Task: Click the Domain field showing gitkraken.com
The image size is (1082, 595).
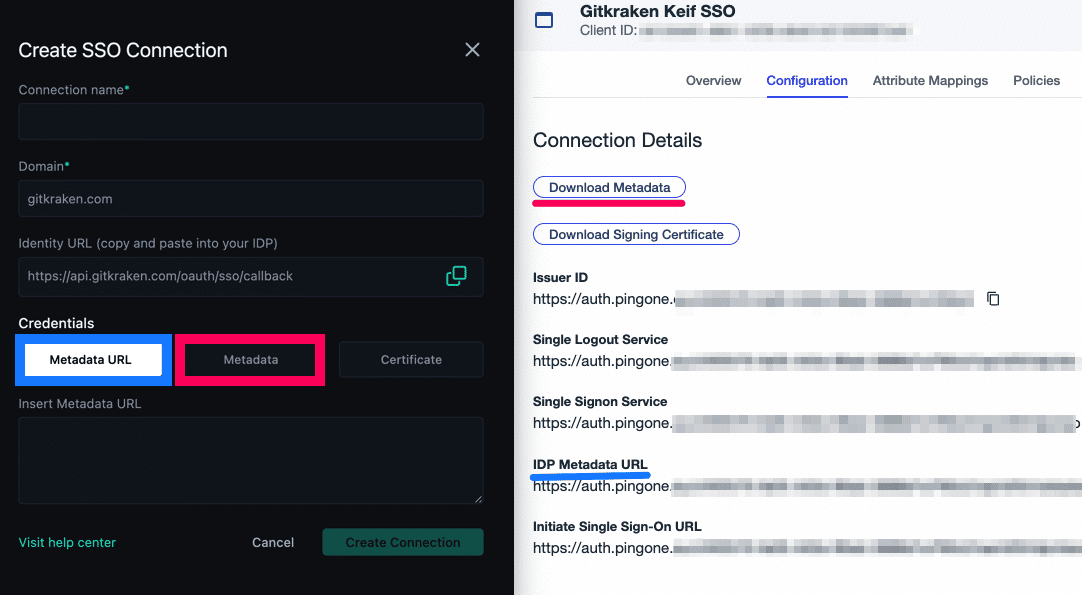Action: (250, 199)
